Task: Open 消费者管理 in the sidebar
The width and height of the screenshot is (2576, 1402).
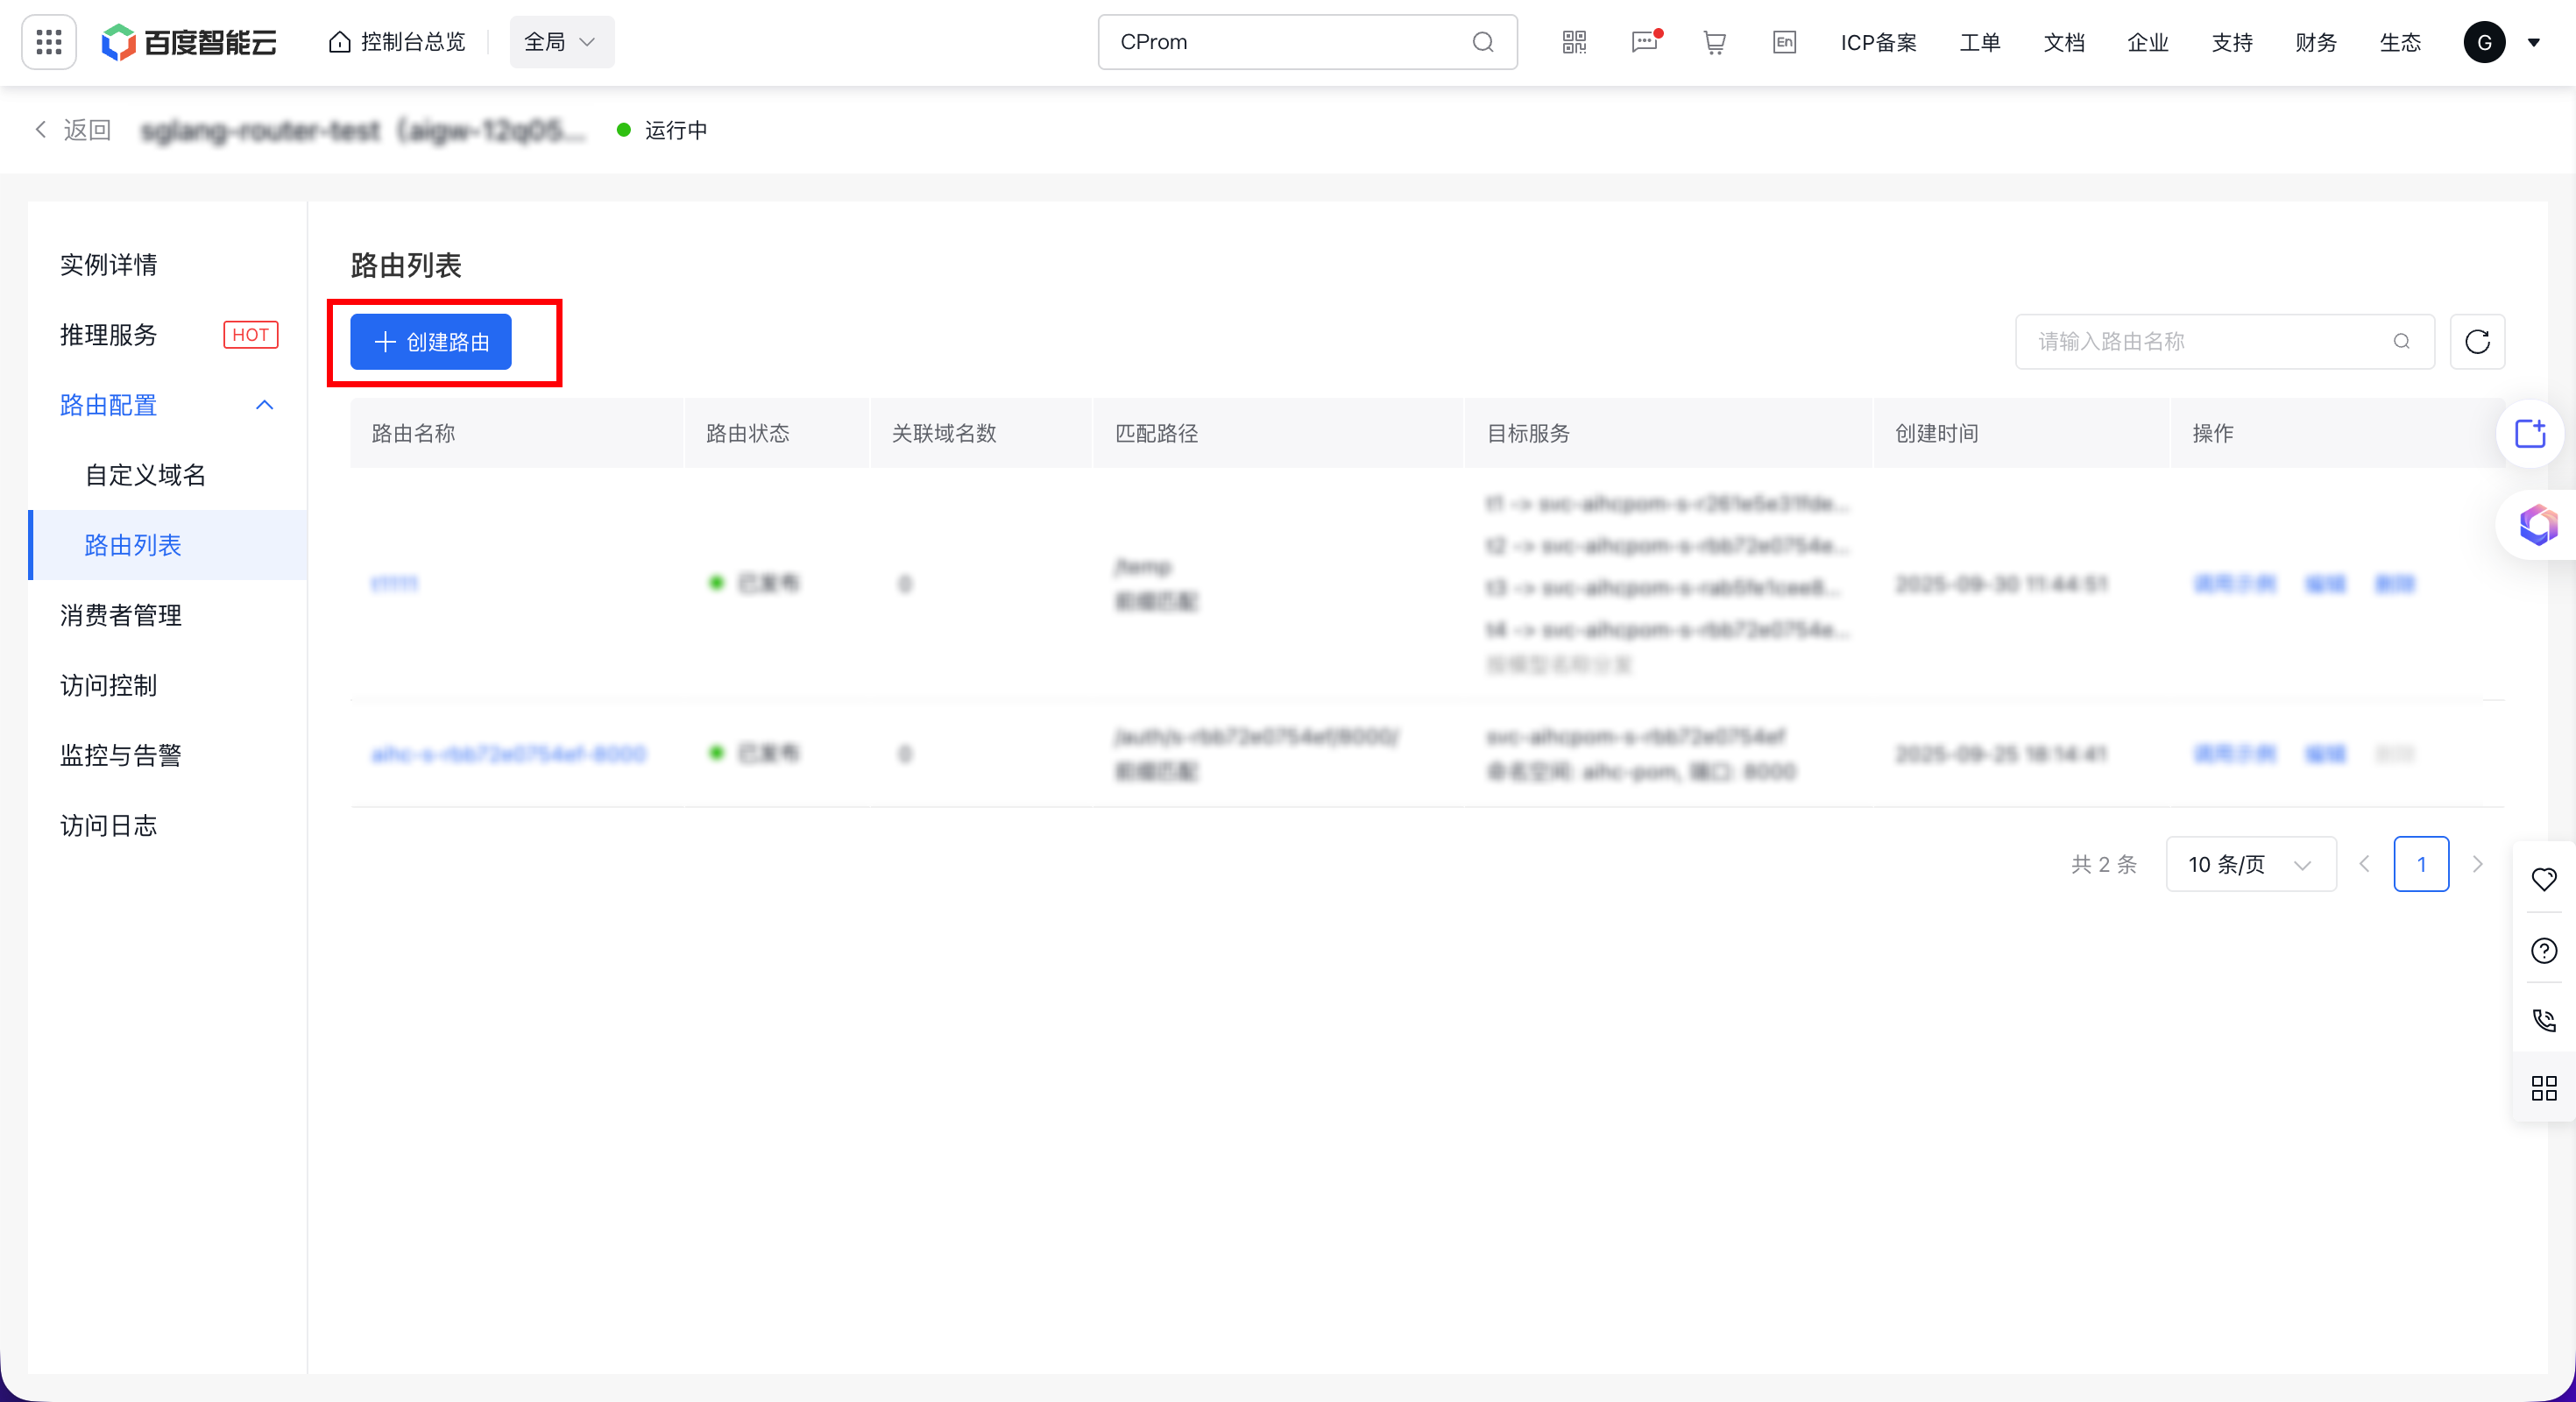Action: click(x=121, y=615)
